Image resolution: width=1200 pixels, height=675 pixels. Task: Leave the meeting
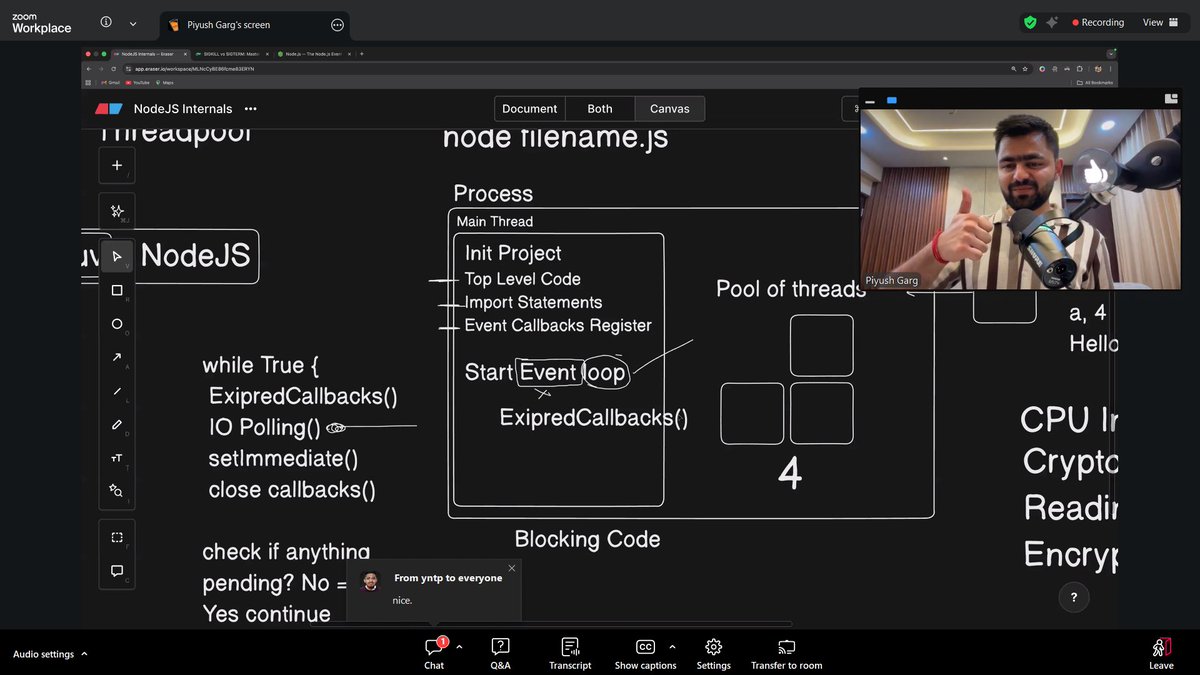point(1161,653)
